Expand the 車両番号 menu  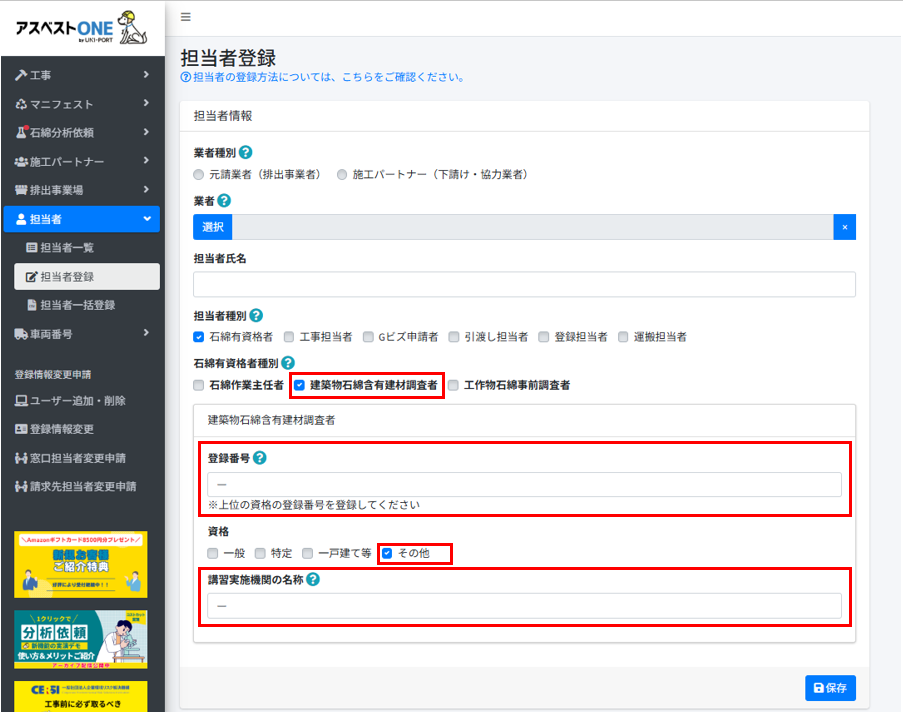pyautogui.click(x=81, y=333)
